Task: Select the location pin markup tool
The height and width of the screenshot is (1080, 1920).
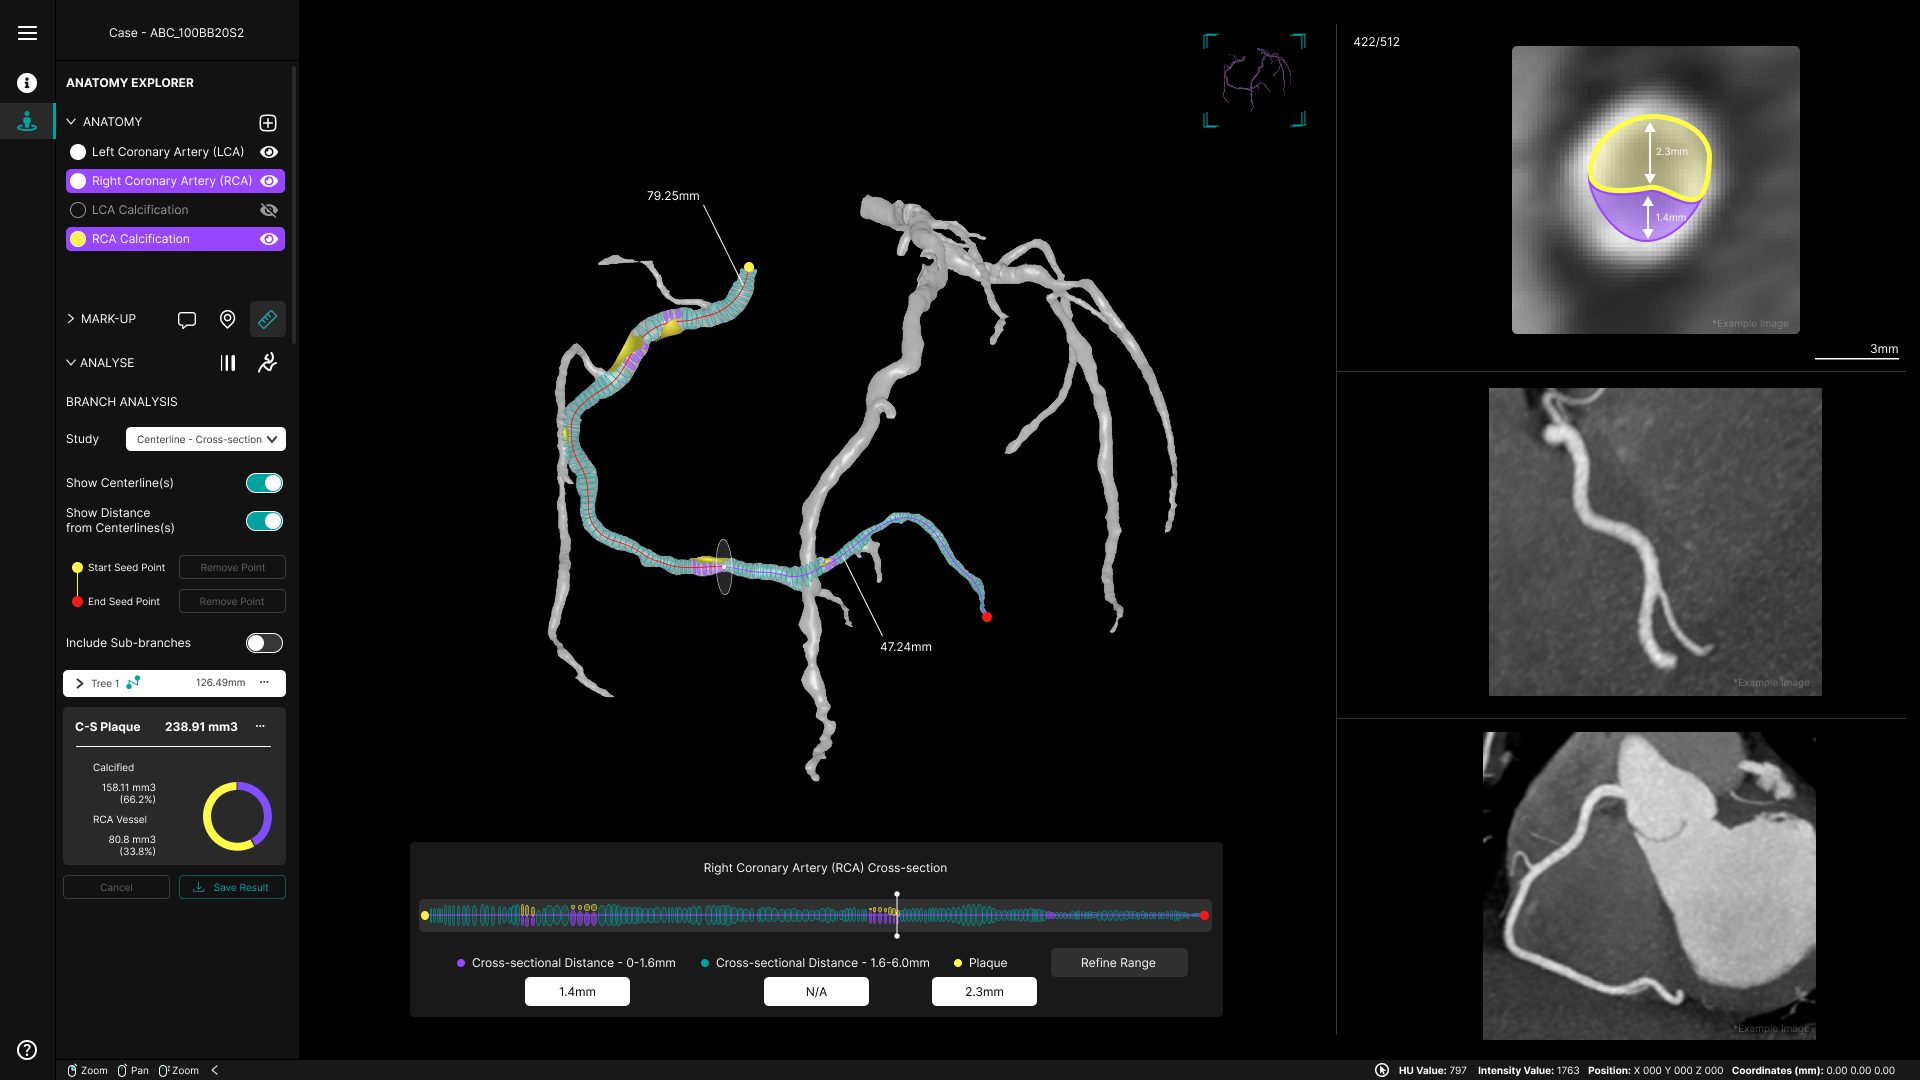Action: [227, 319]
